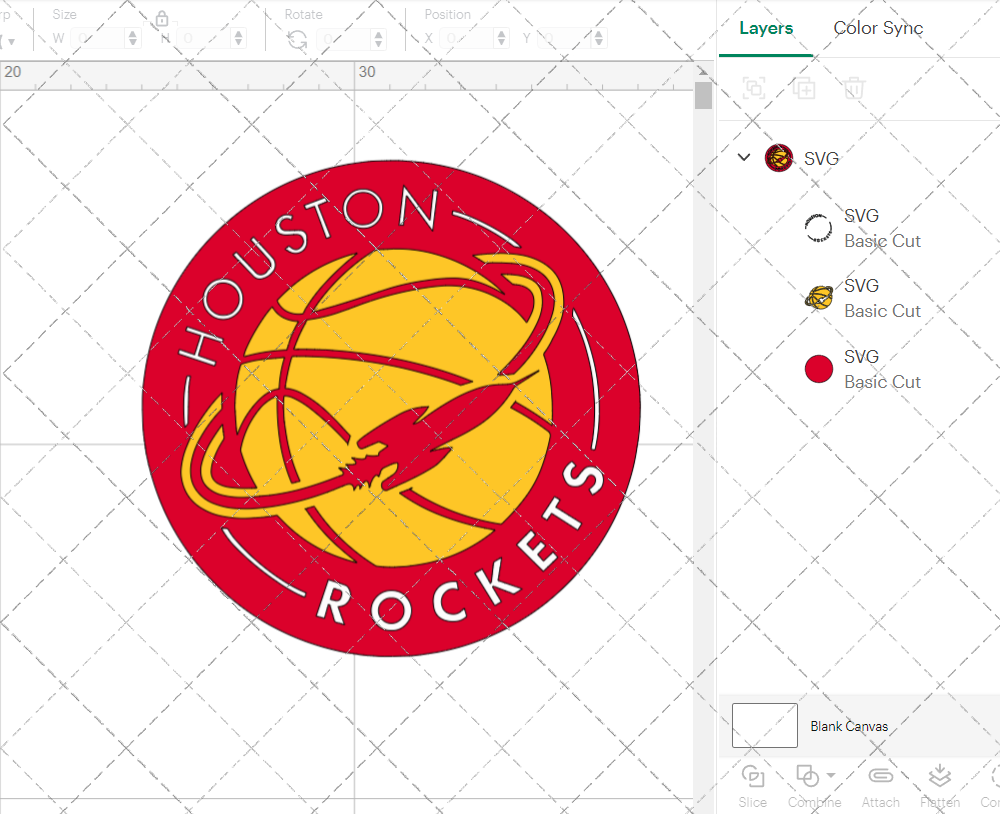Click the Height size input field
Screen dimensions: 1000x814
point(205,38)
